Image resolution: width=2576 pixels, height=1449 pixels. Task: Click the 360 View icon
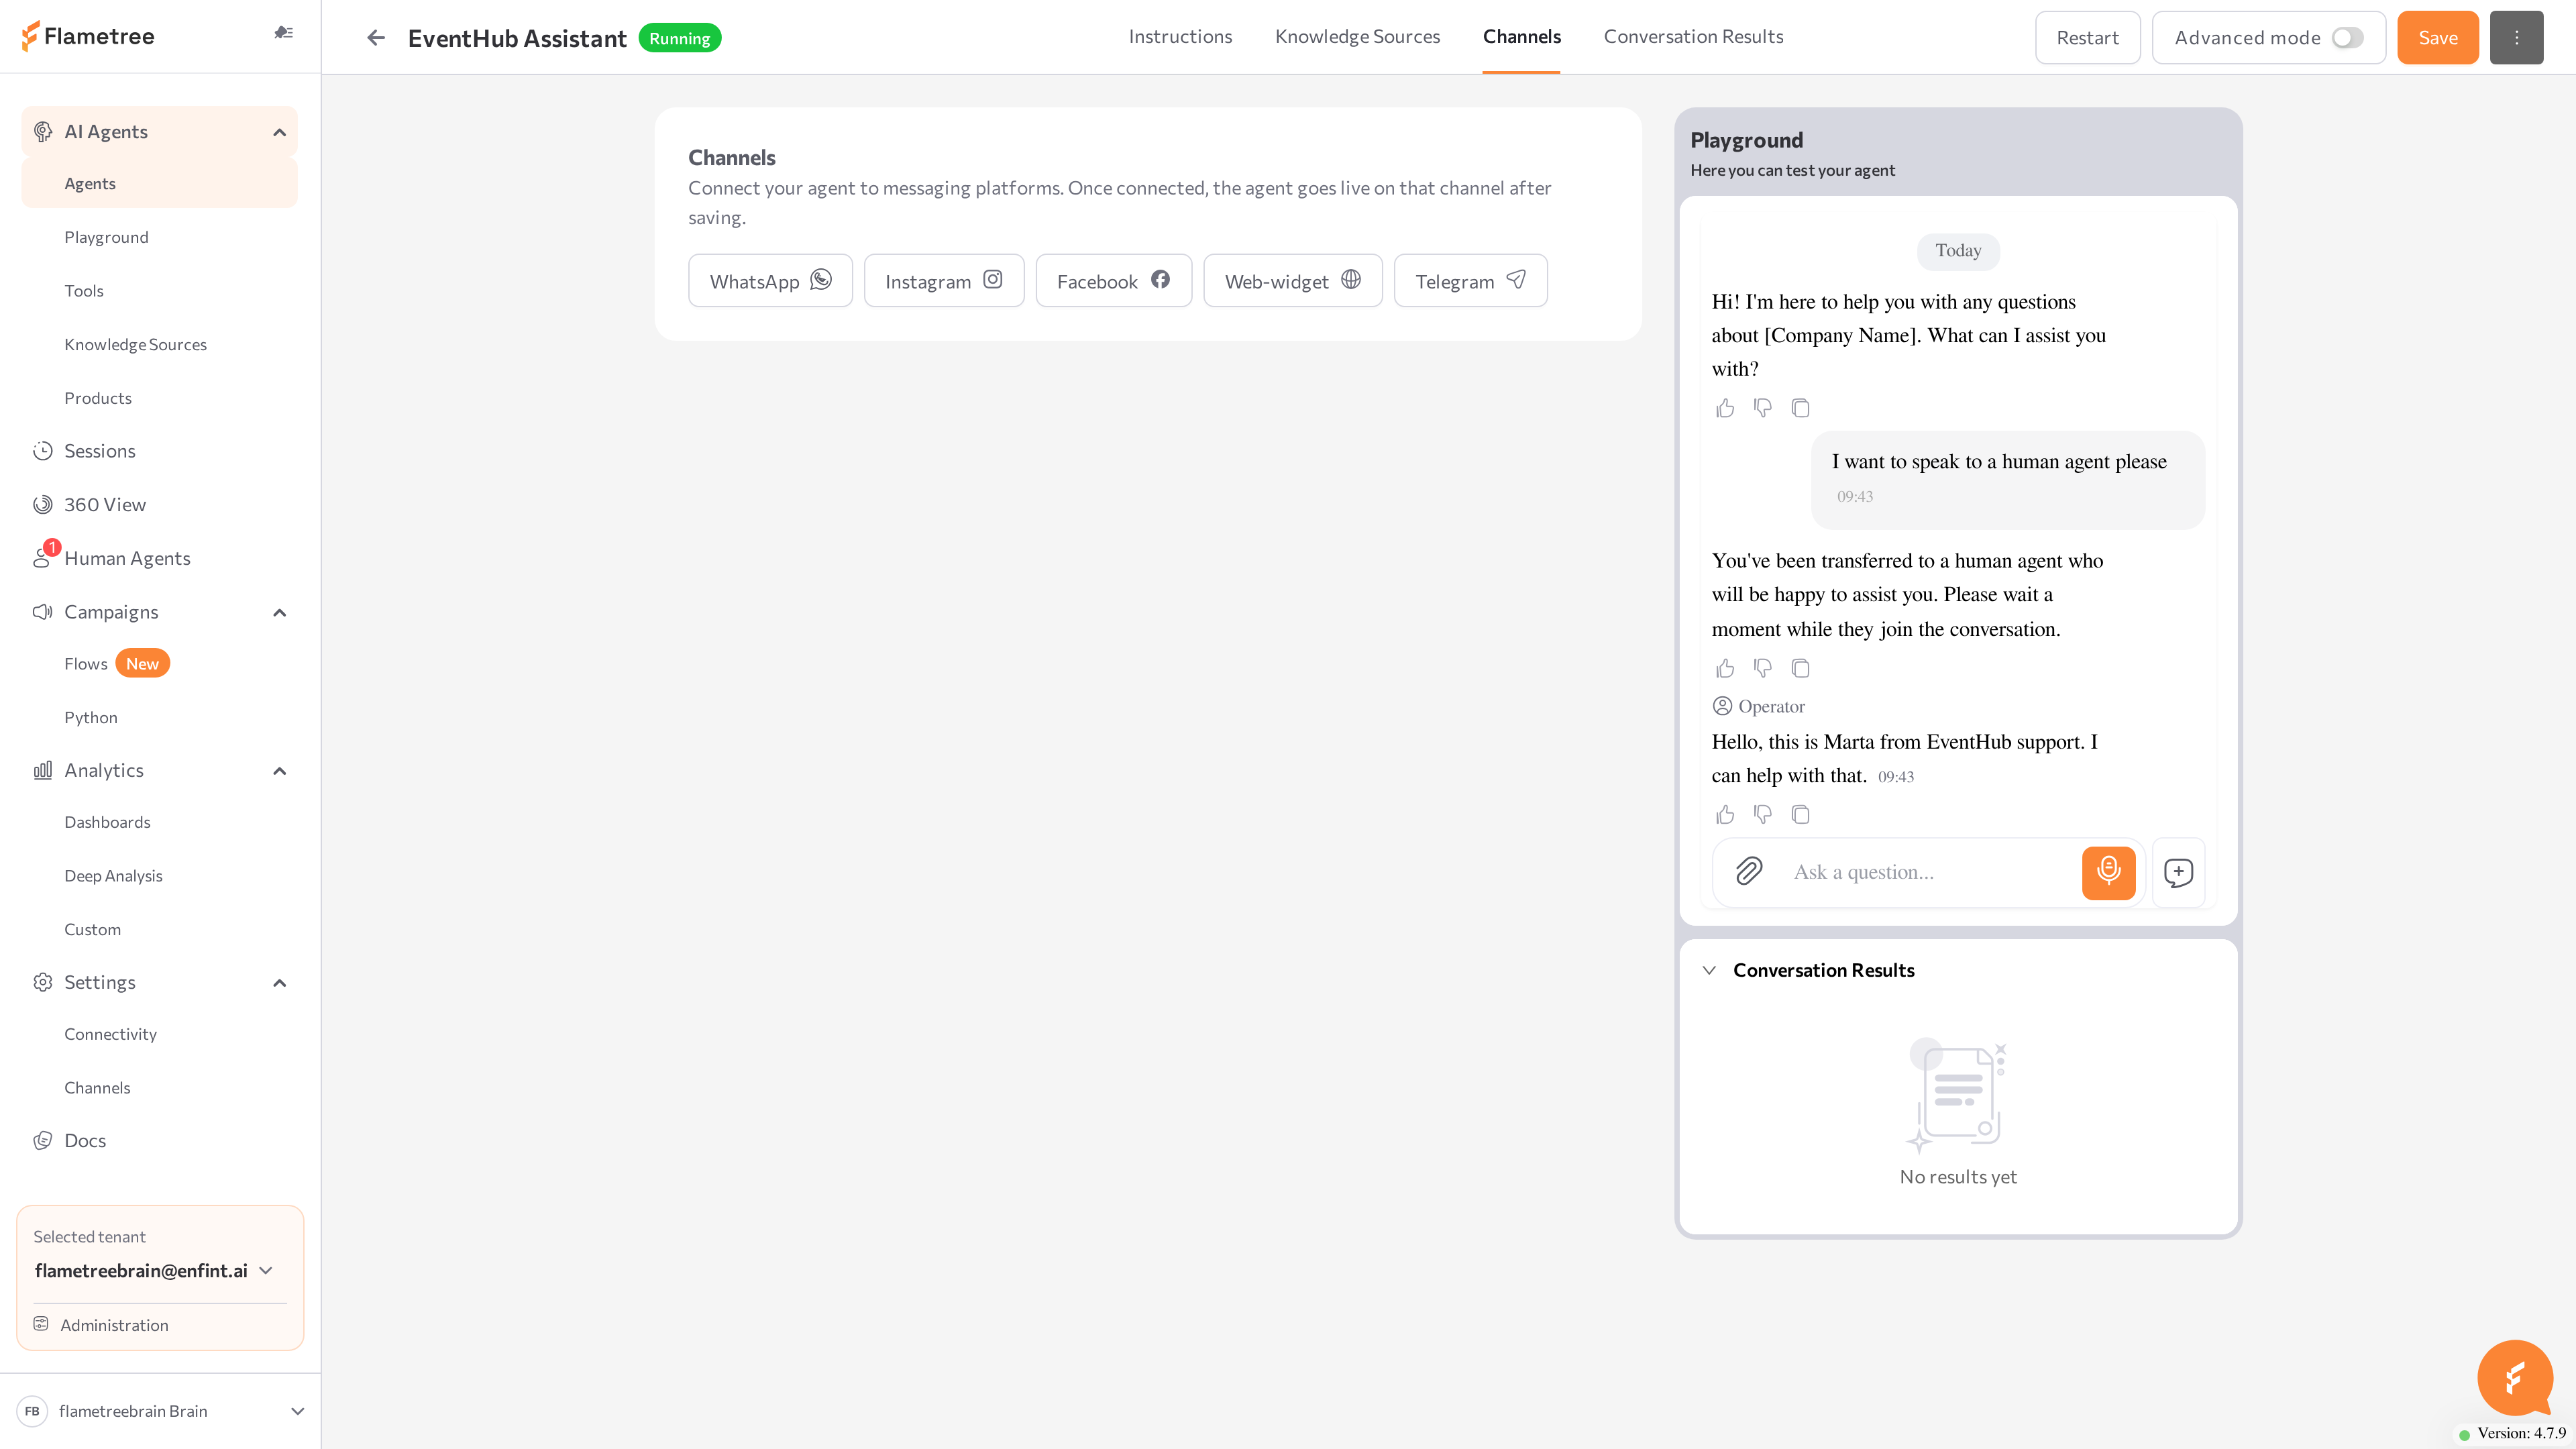[42, 505]
